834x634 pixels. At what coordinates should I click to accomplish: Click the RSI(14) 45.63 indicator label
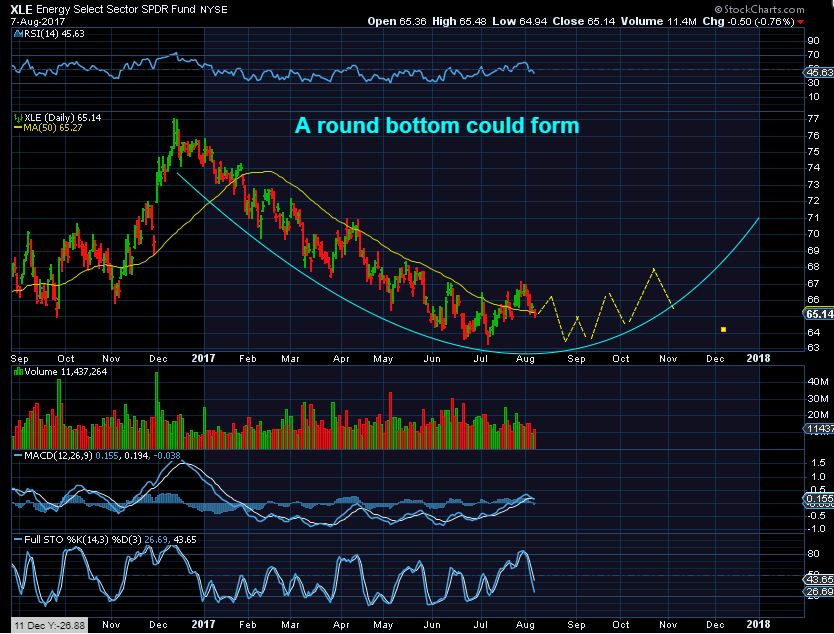point(49,34)
